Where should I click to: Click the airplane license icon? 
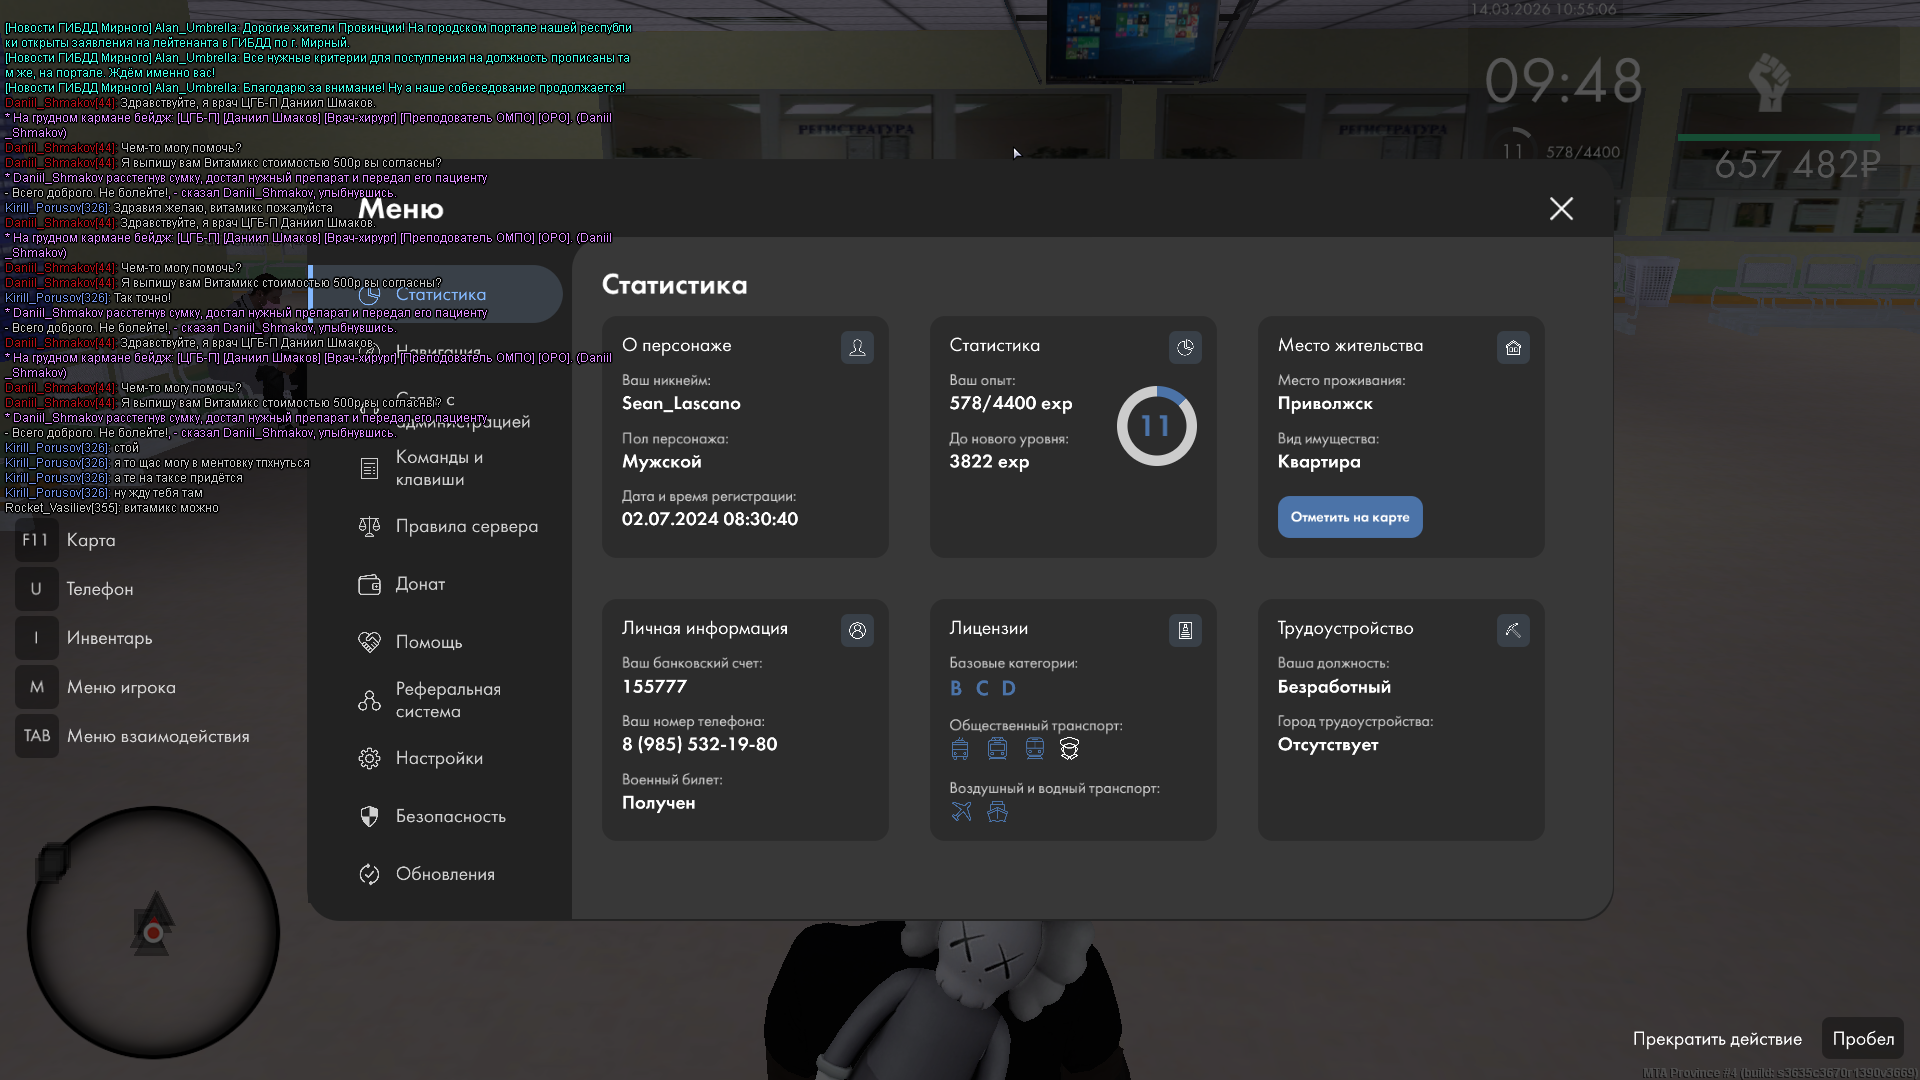[961, 812]
